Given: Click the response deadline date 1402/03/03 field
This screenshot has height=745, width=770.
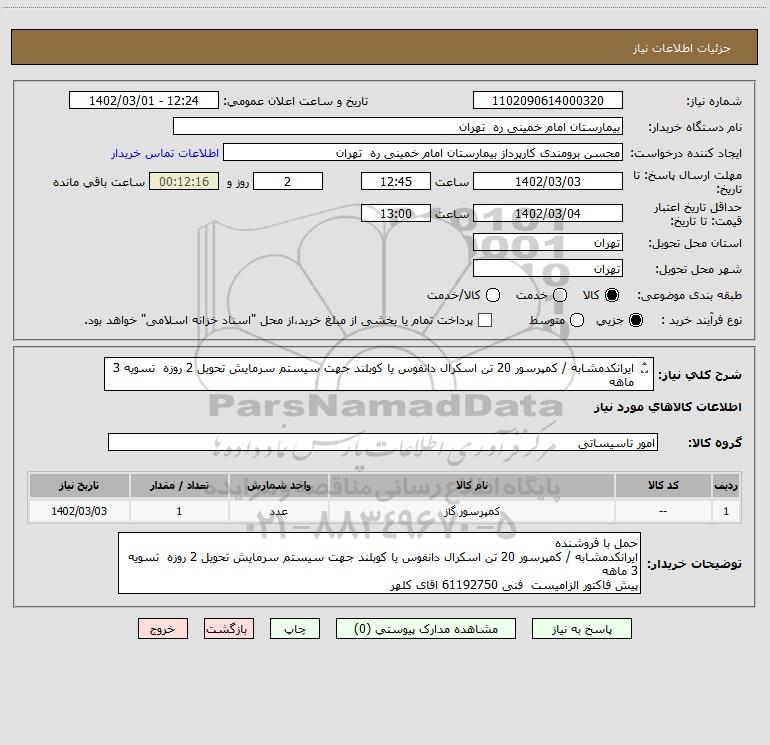Looking at the screenshot, I should tap(548, 181).
